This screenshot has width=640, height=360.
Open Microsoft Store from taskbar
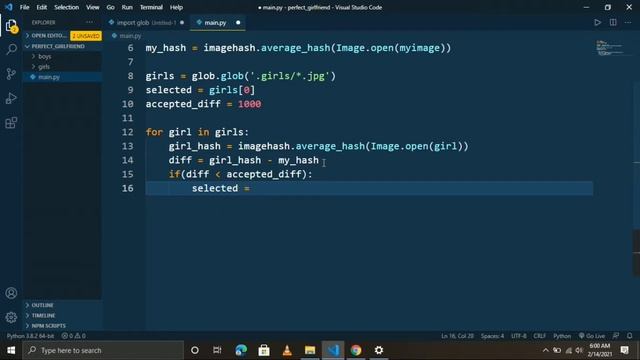coord(264,350)
